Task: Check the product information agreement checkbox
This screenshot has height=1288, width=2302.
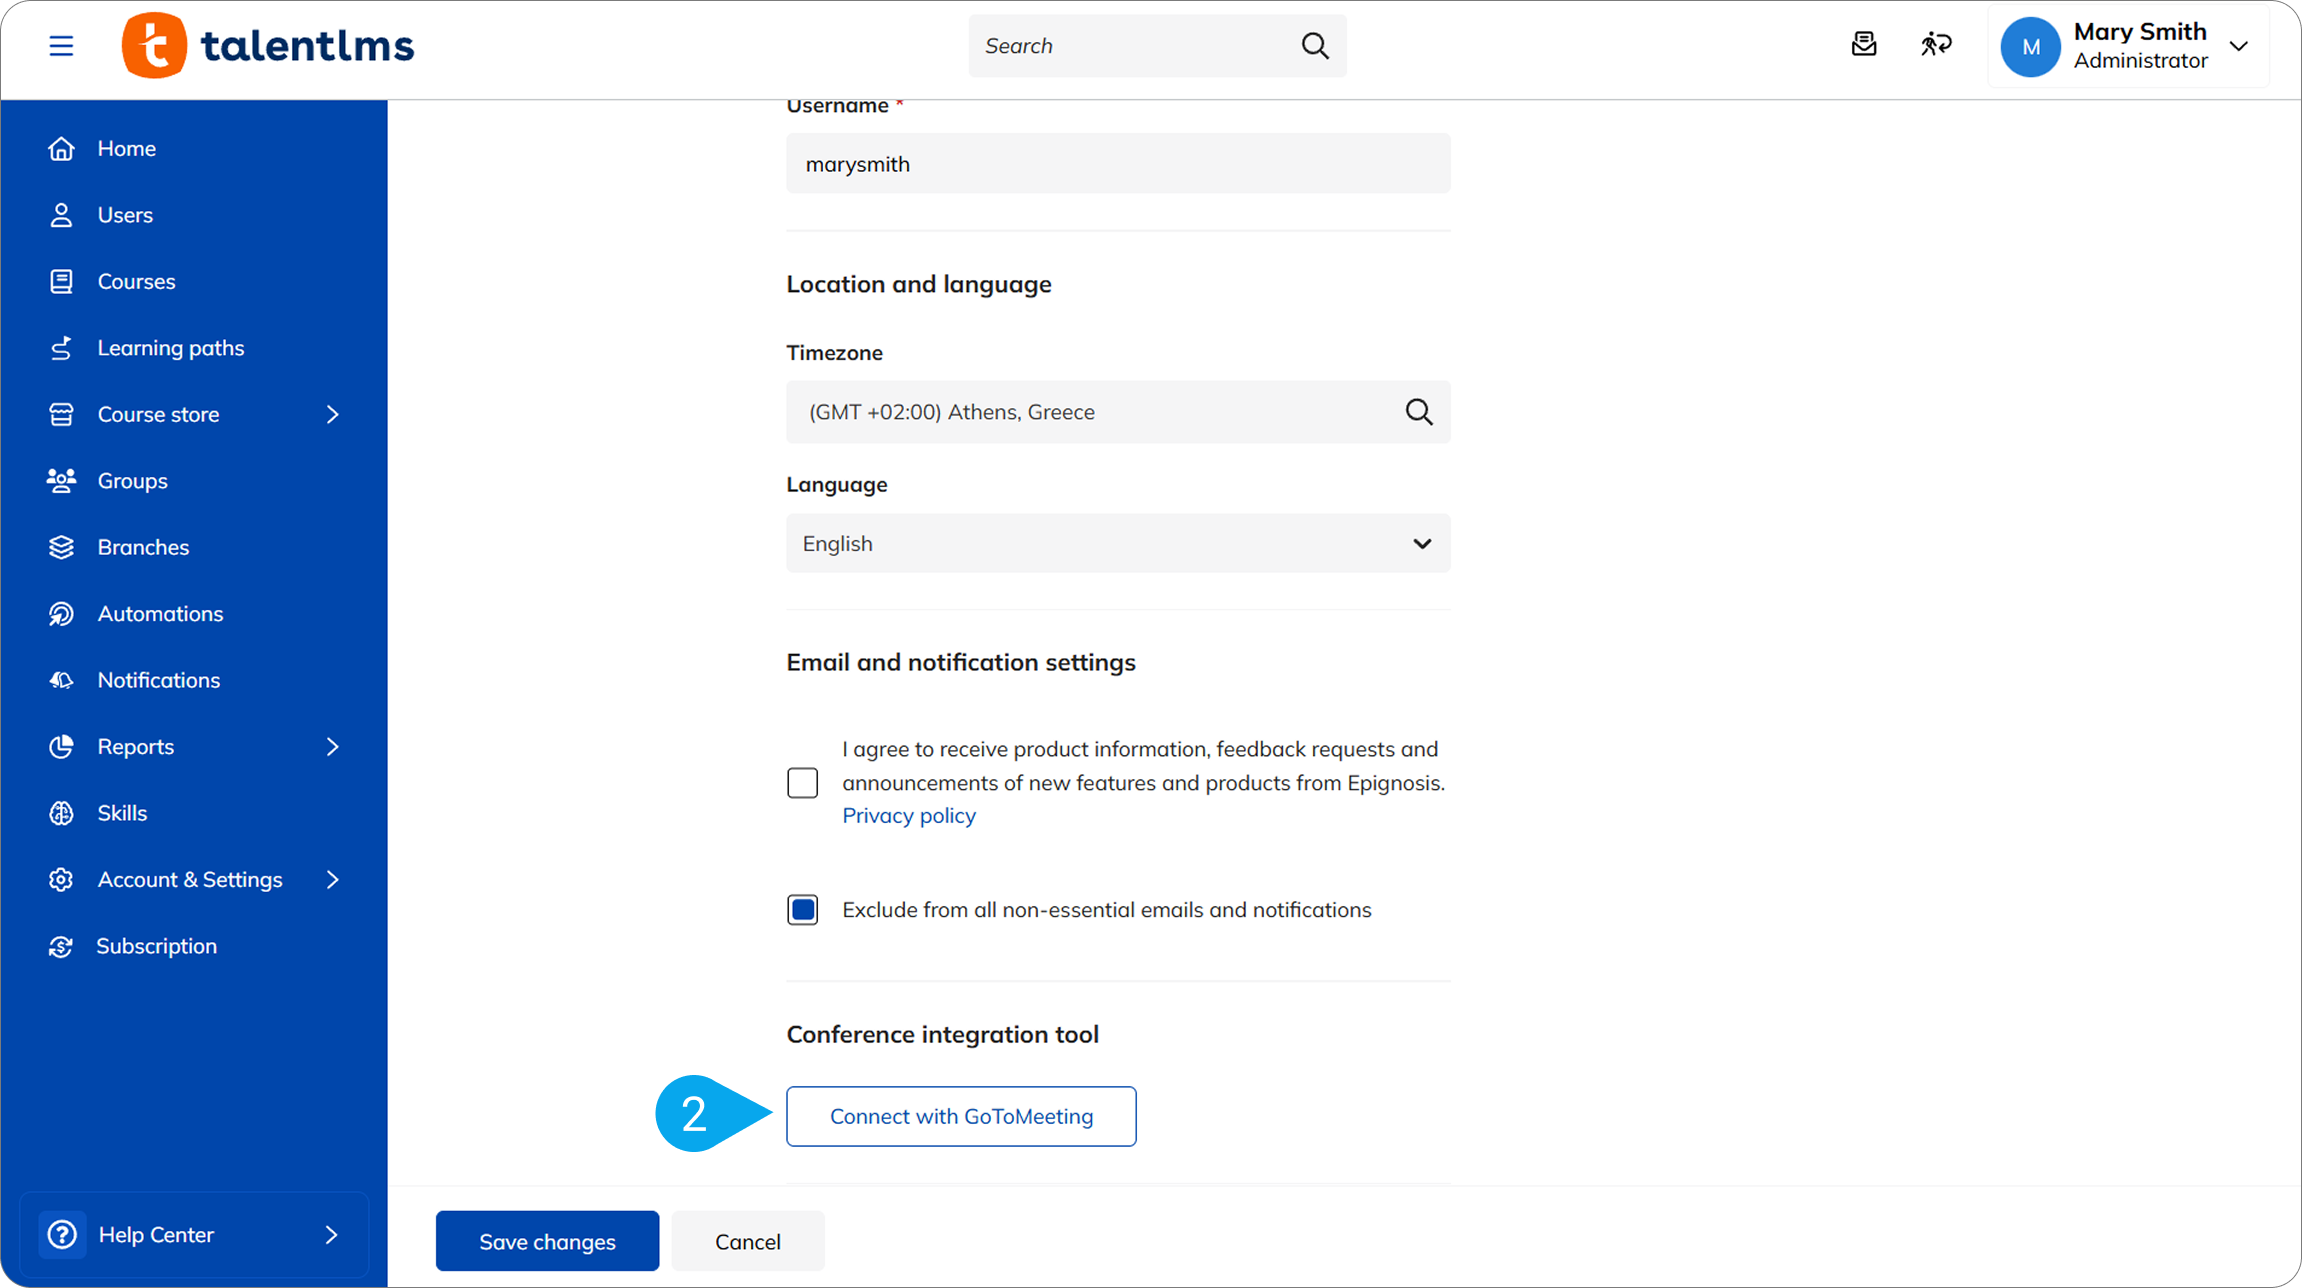Action: [x=802, y=783]
